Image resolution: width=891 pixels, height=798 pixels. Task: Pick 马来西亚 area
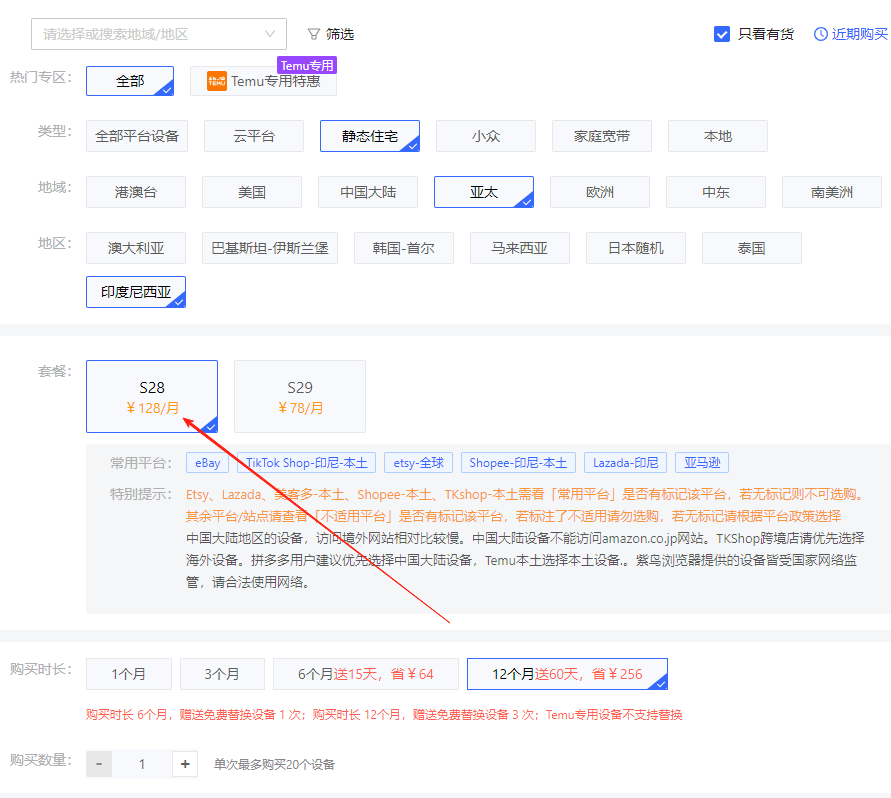pos(519,248)
